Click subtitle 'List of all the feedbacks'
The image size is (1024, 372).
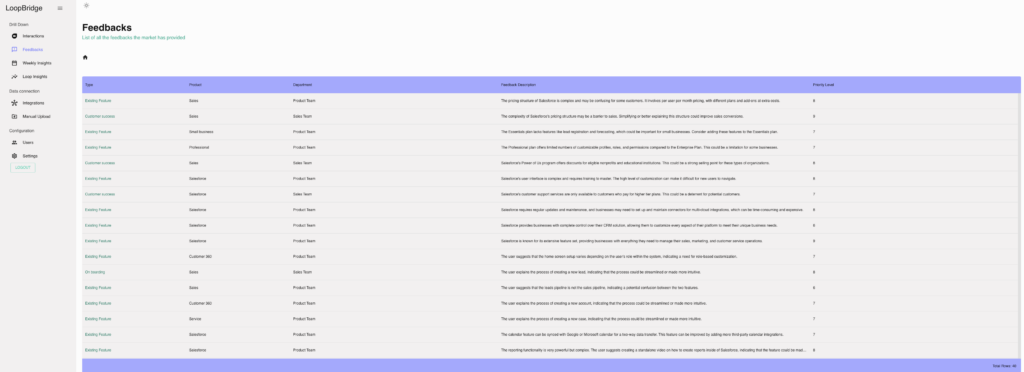point(133,38)
